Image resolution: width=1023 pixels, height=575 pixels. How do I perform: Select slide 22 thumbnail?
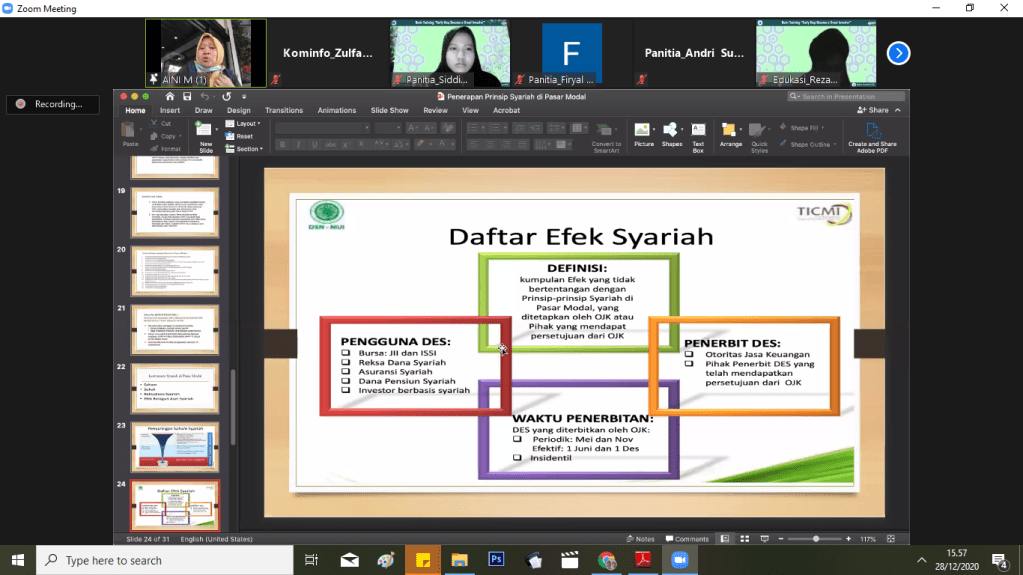(175, 388)
